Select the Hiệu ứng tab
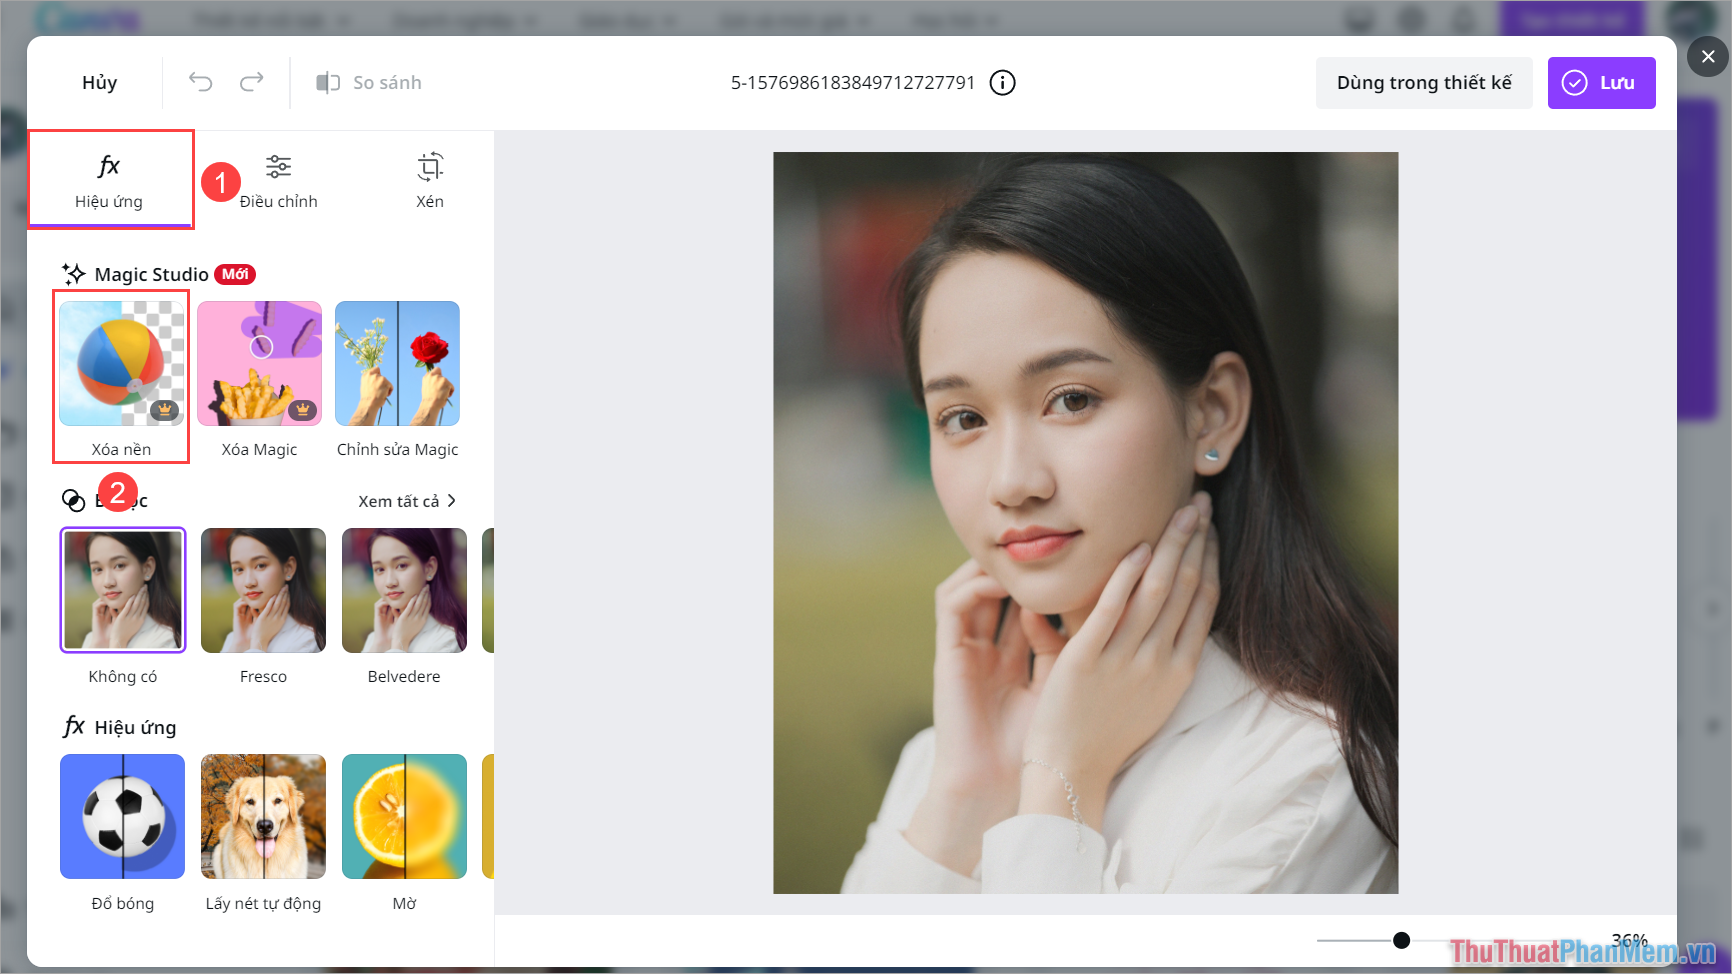 point(108,180)
